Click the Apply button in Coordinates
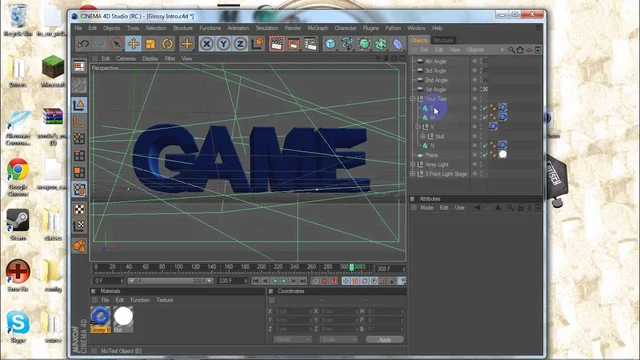Screen dimensions: 640x360 click(384, 340)
